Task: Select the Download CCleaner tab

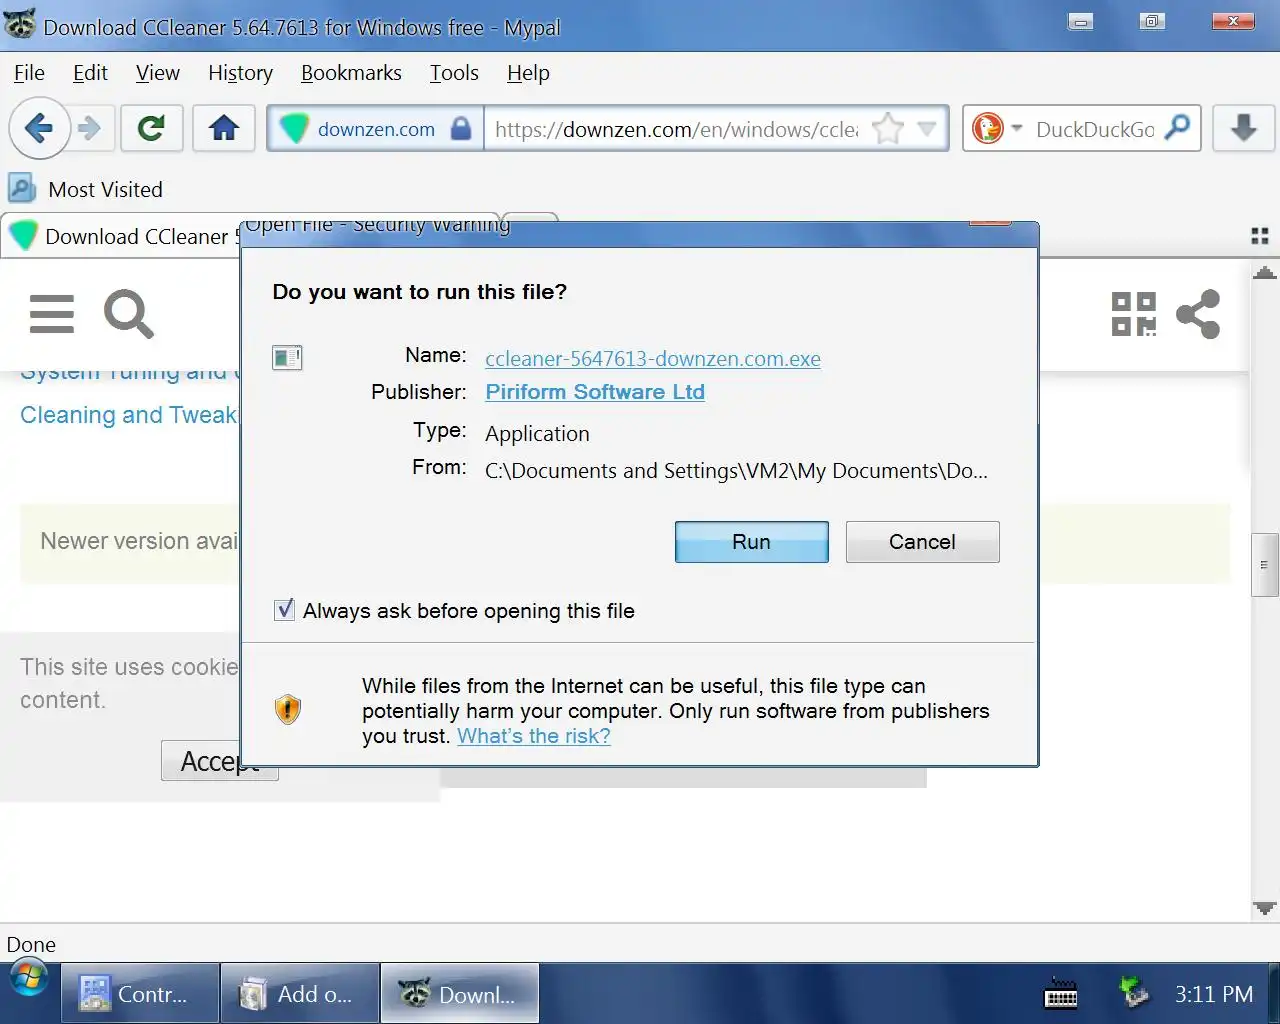Action: [122, 237]
